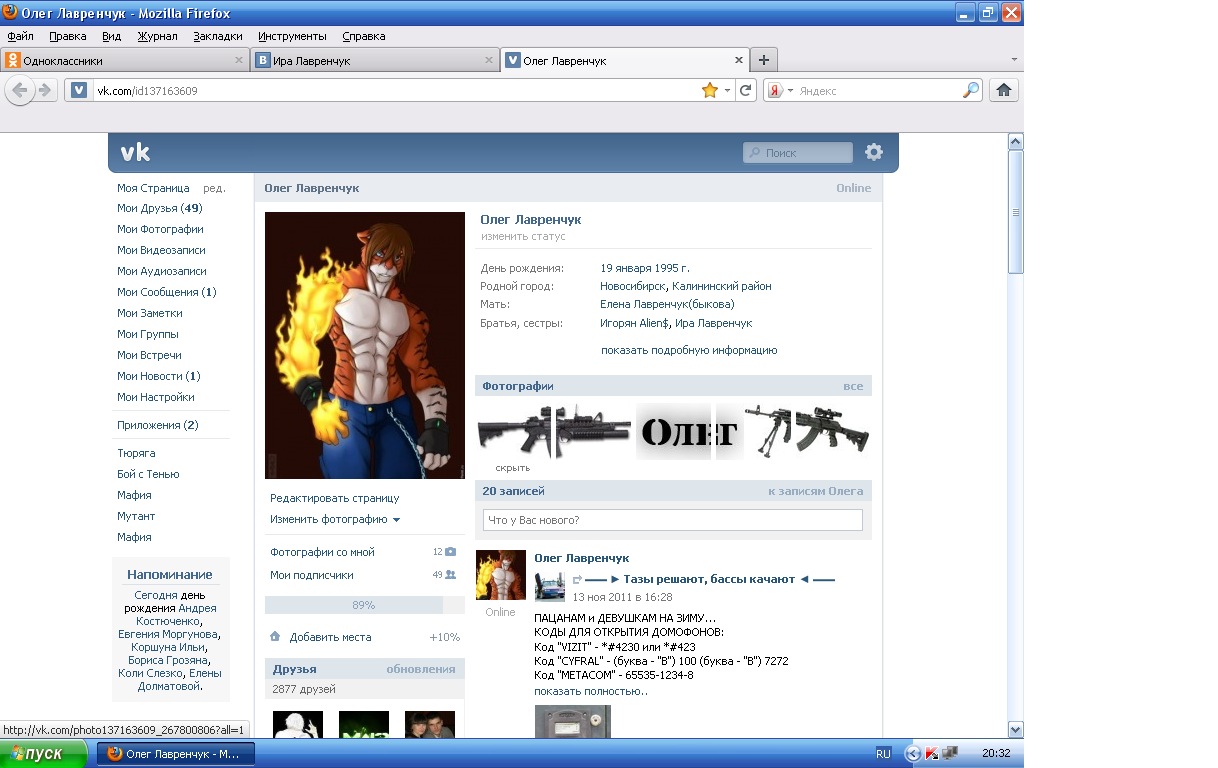Click house icon near Добавить места
The image size is (1218, 768).
(x=275, y=637)
